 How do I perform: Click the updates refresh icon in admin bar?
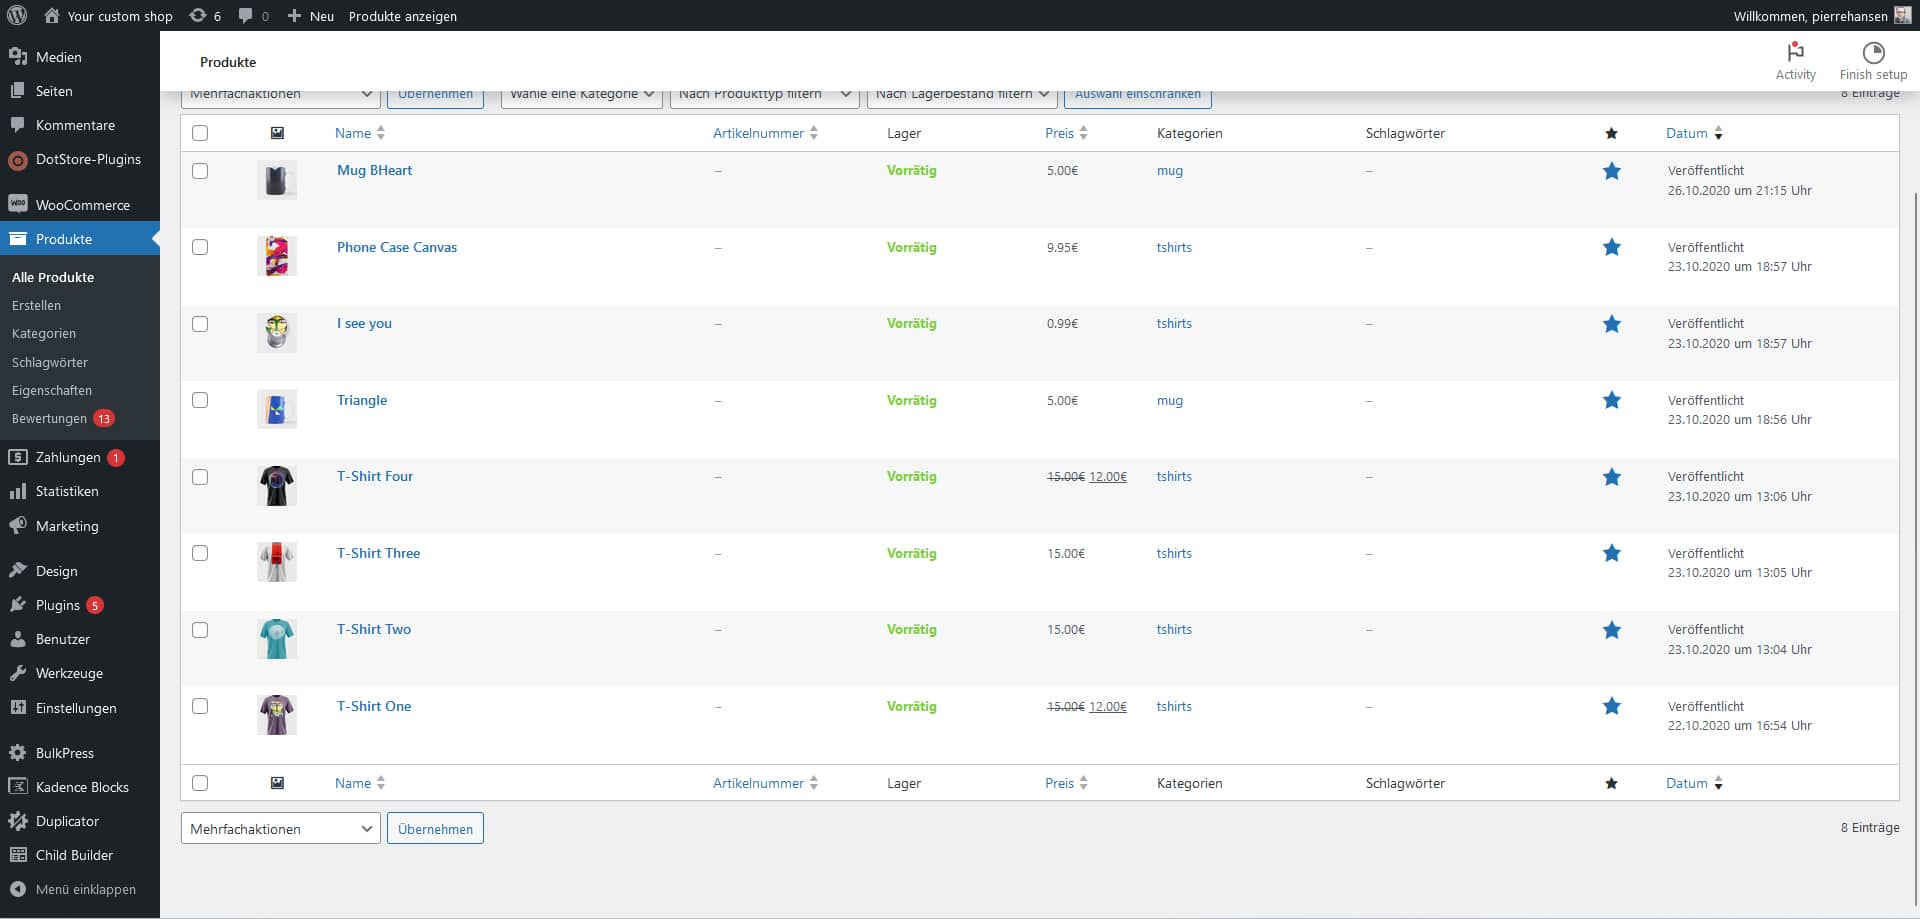click(197, 15)
